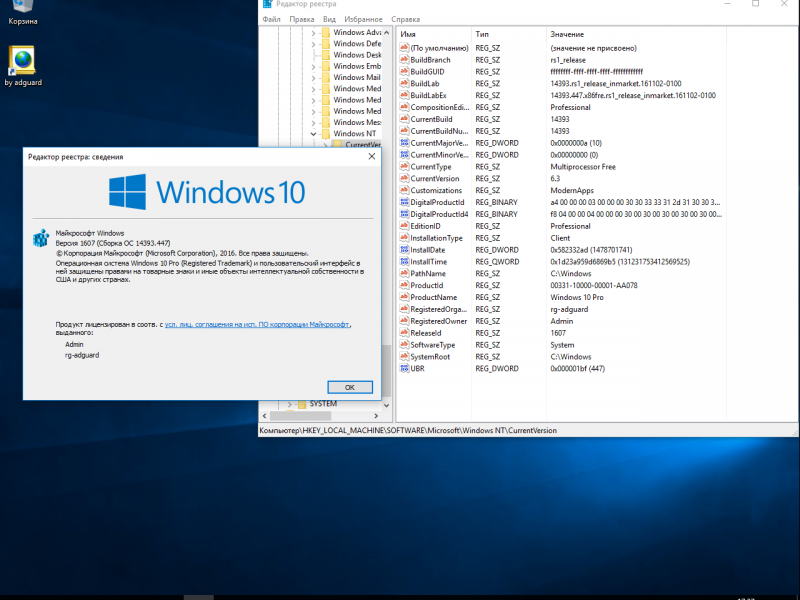The width and height of the screenshot is (800, 600).
Task: Select the CompositionEdi... value name
Action: (439, 107)
